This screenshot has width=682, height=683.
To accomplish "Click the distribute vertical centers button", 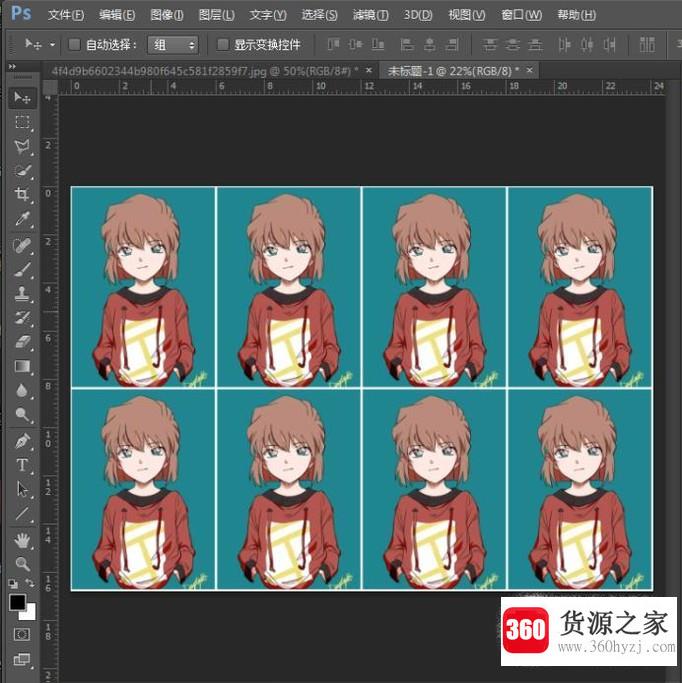I will pyautogui.click(x=513, y=44).
